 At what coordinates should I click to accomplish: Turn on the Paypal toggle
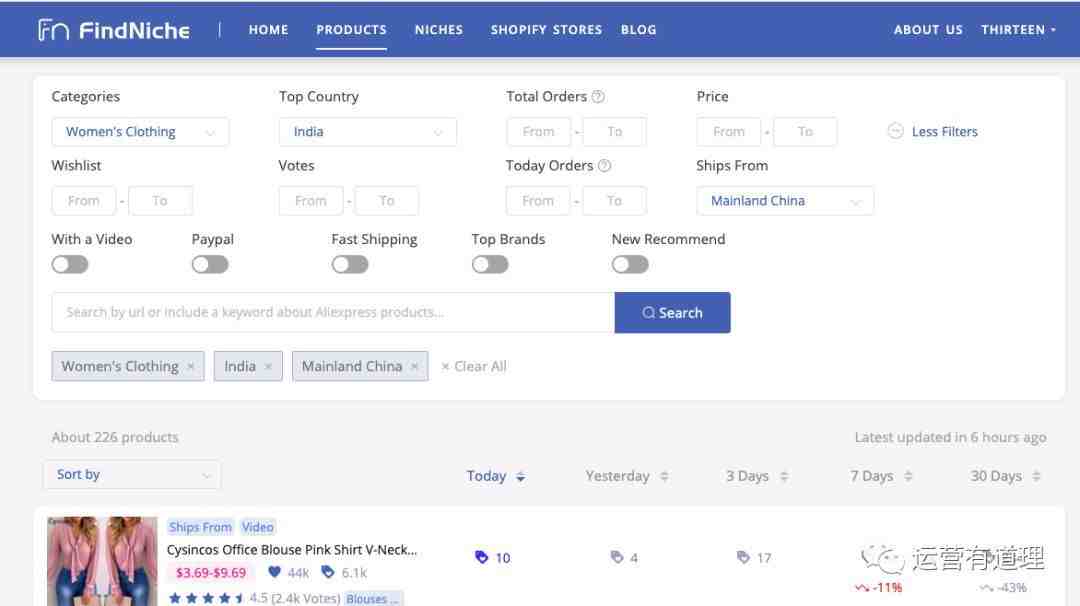tap(210, 264)
